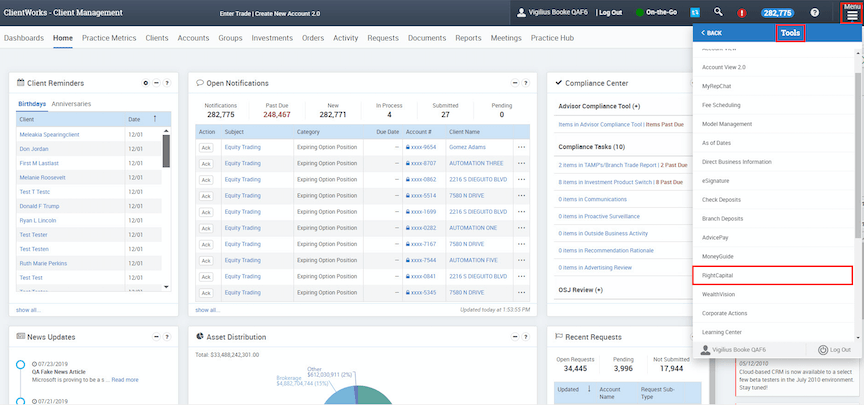Image resolution: width=864 pixels, height=405 pixels.
Task: Open help for the News Updates panel
Action: (x=166, y=336)
